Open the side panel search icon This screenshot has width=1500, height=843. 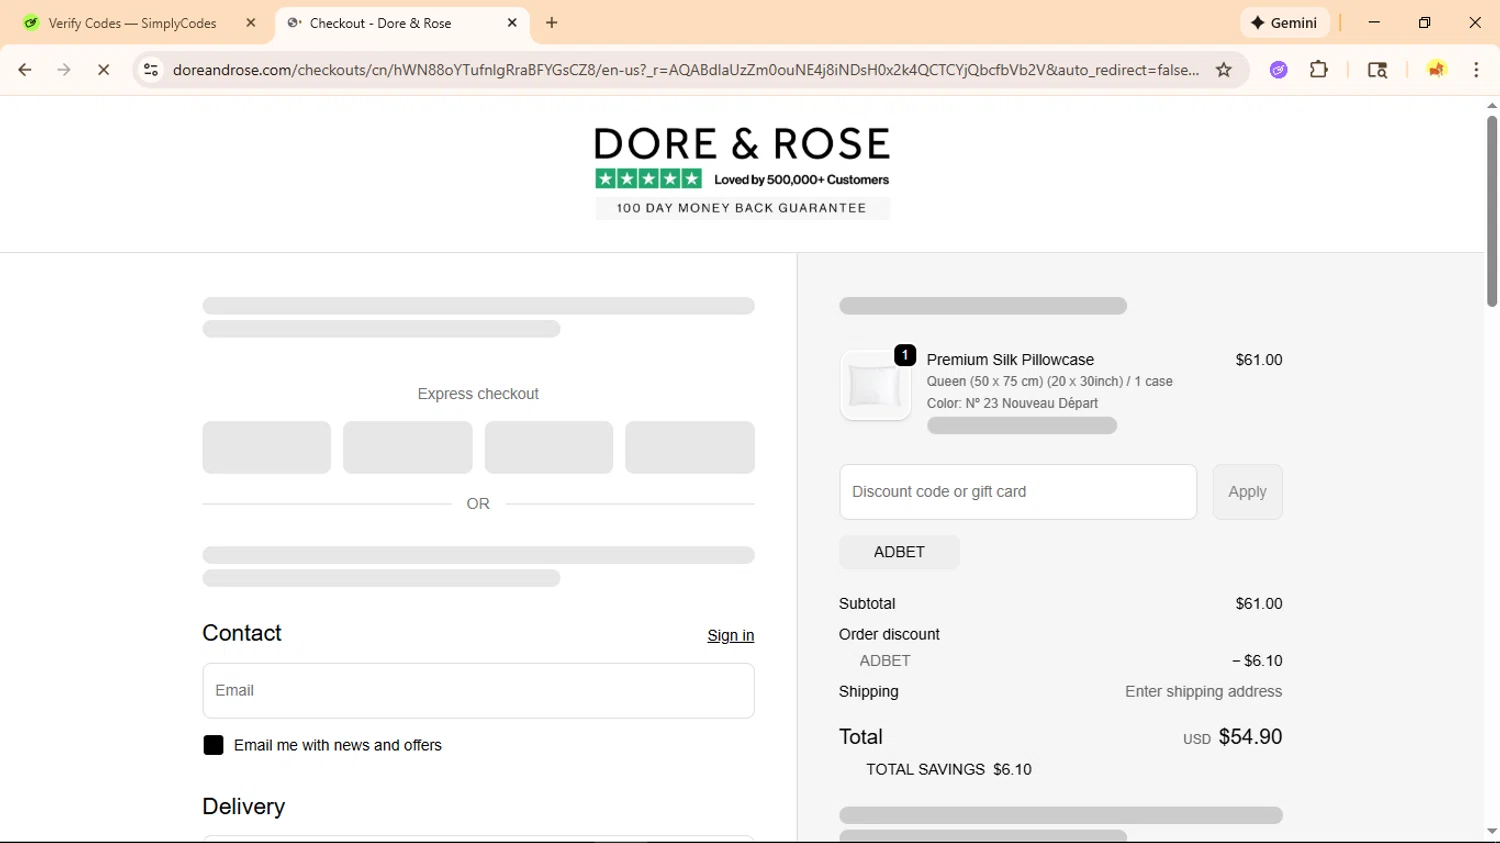click(x=1377, y=70)
